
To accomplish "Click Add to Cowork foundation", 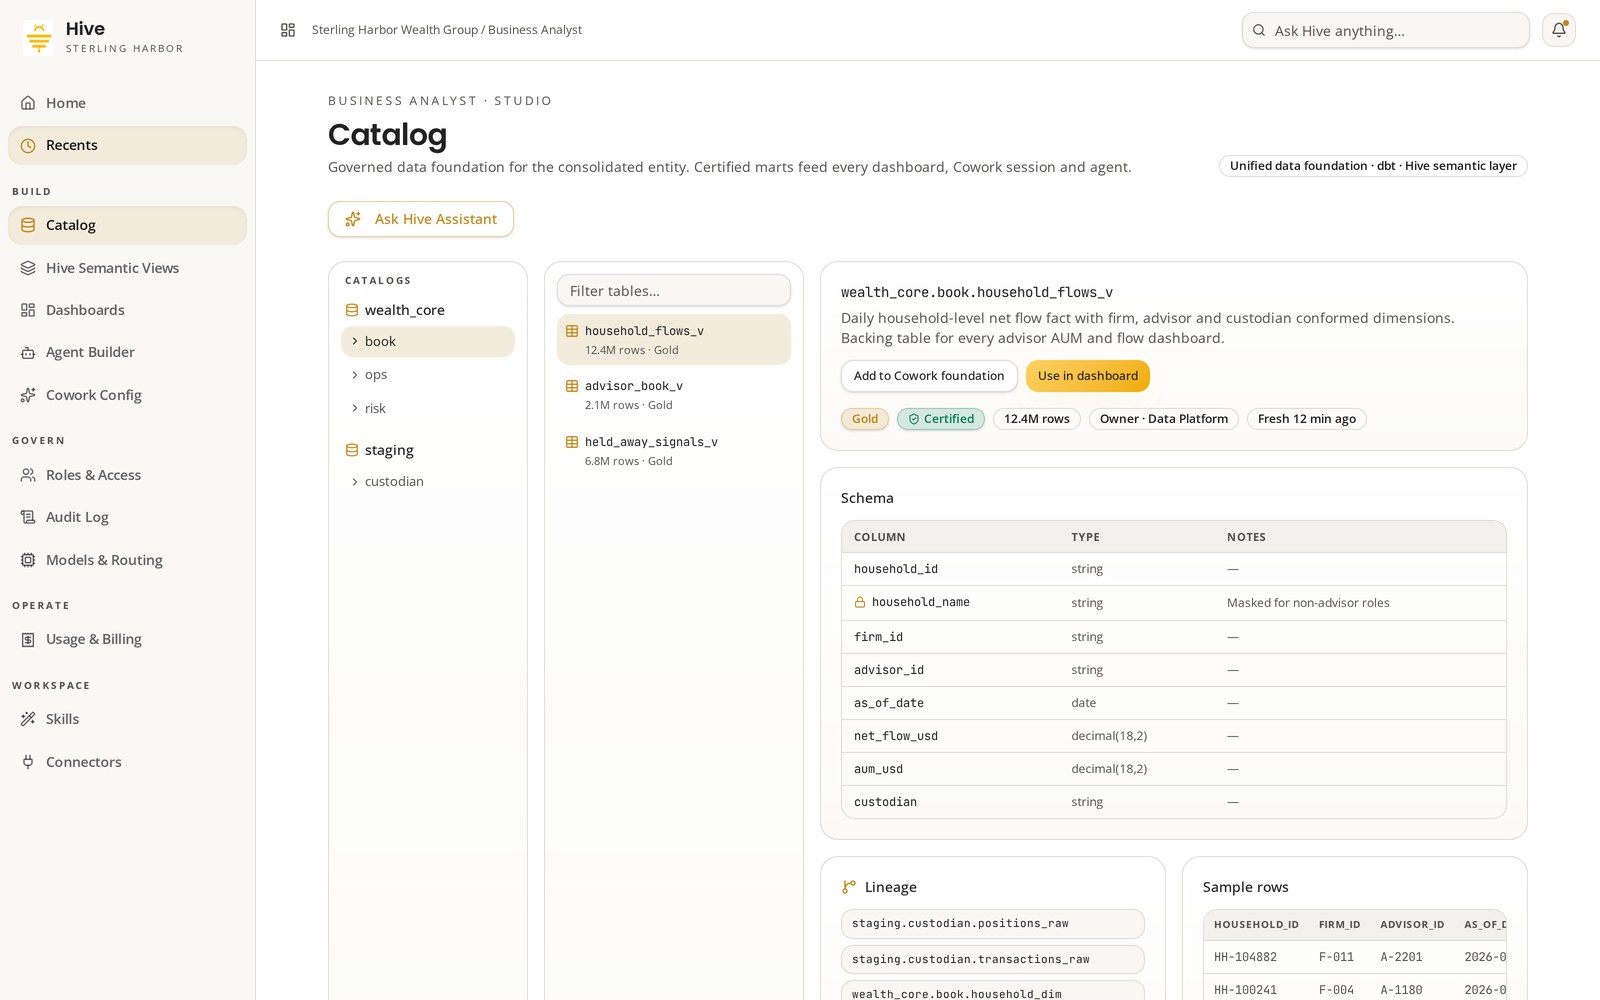I will [929, 376].
